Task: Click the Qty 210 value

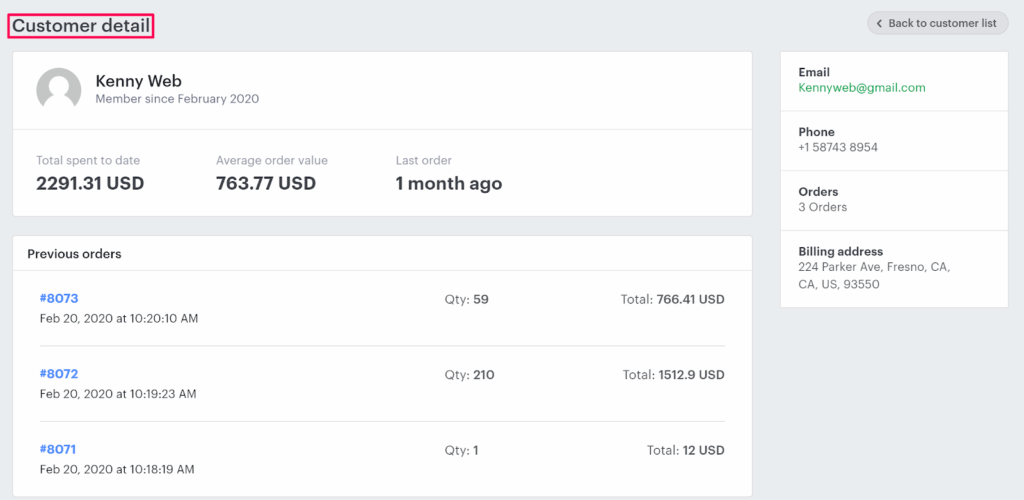Action: (x=483, y=375)
